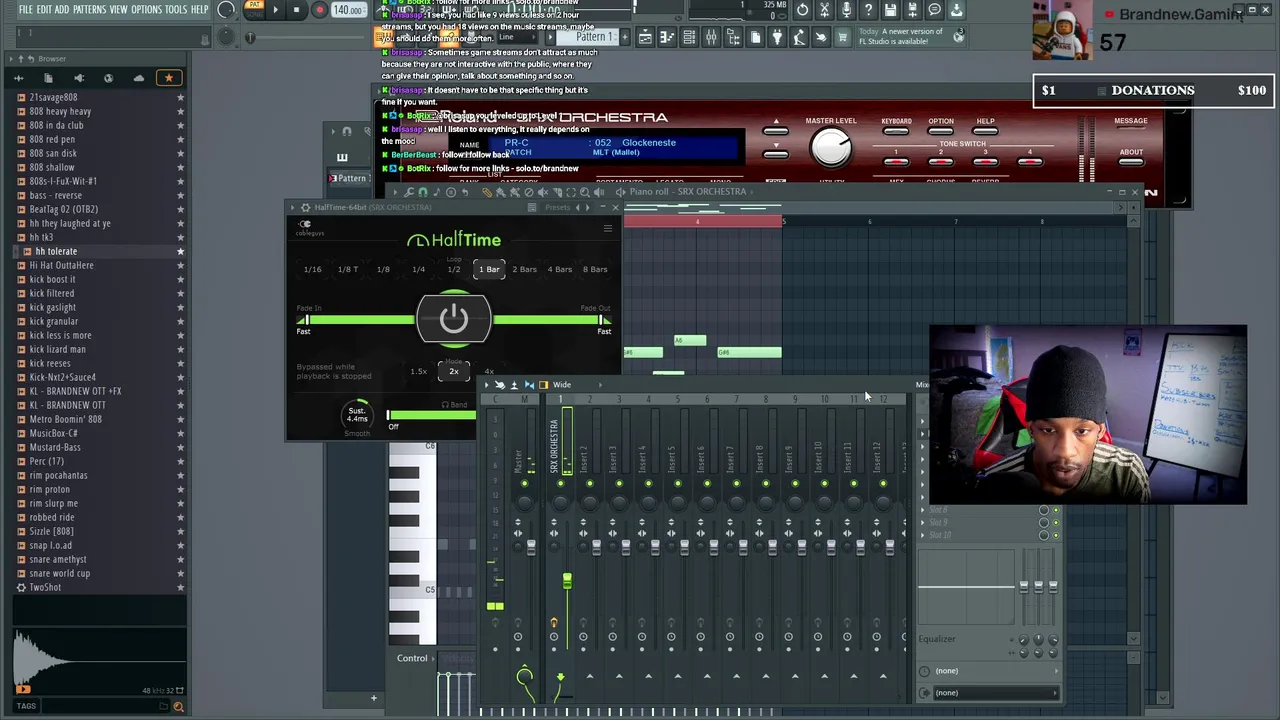Click the audio editor scissors icon
The image size is (1280, 720).
[x=824, y=10]
